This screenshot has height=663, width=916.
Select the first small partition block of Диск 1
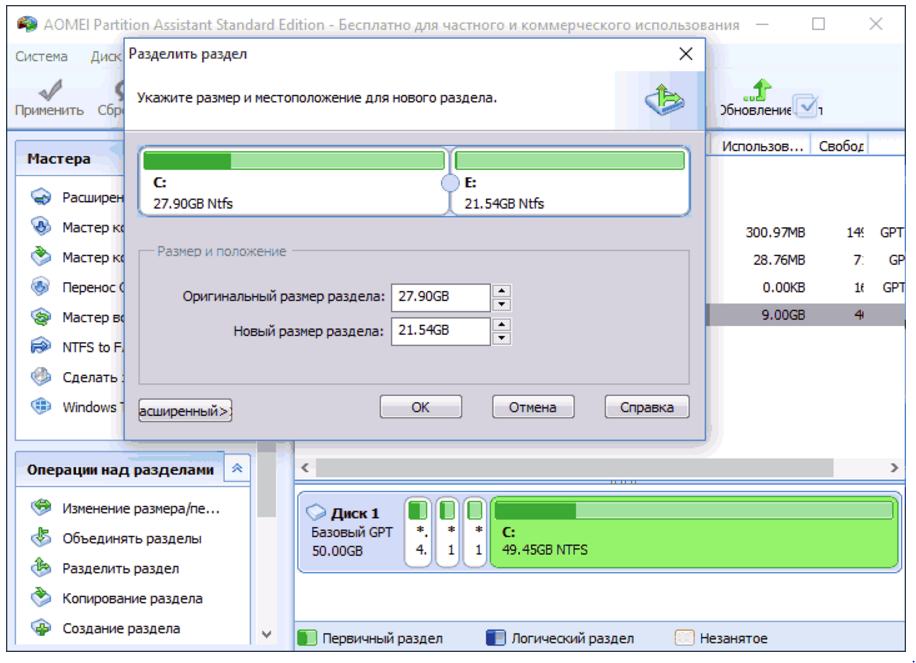[x=418, y=531]
